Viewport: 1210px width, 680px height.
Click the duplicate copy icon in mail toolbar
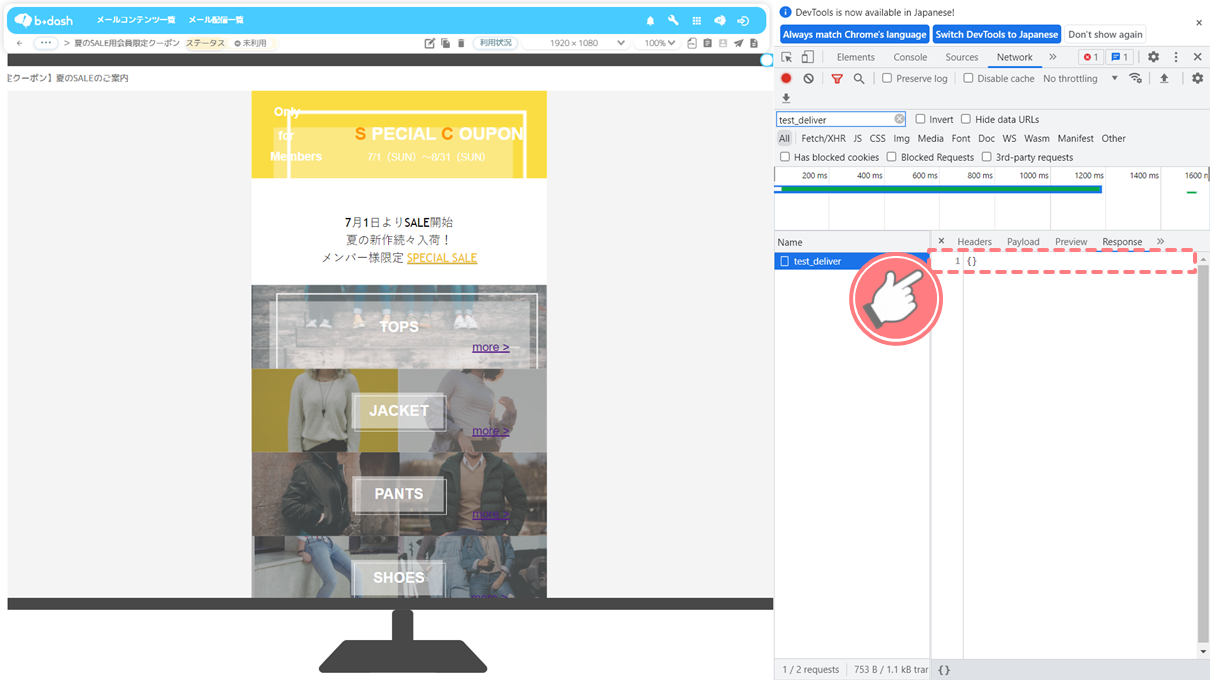pyautogui.click(x=445, y=43)
